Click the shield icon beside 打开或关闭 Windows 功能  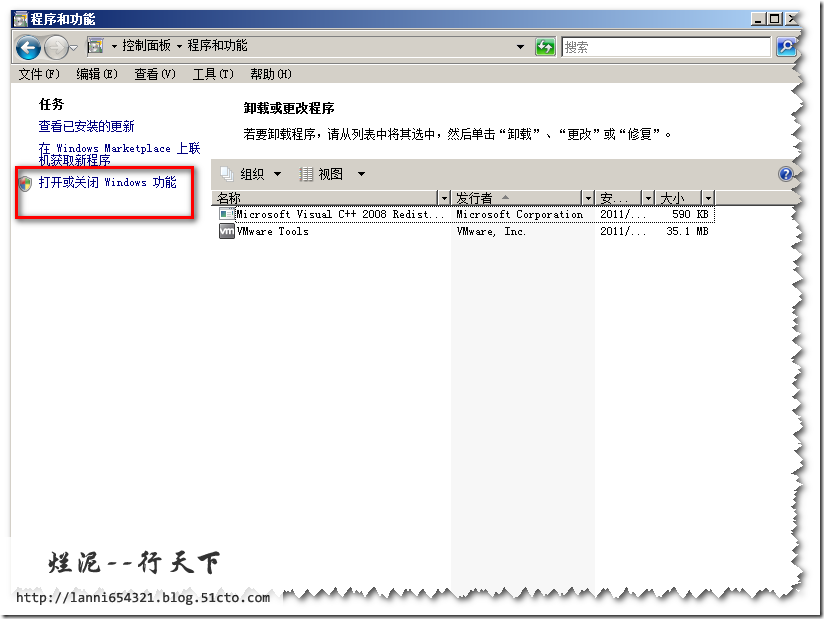coord(25,183)
